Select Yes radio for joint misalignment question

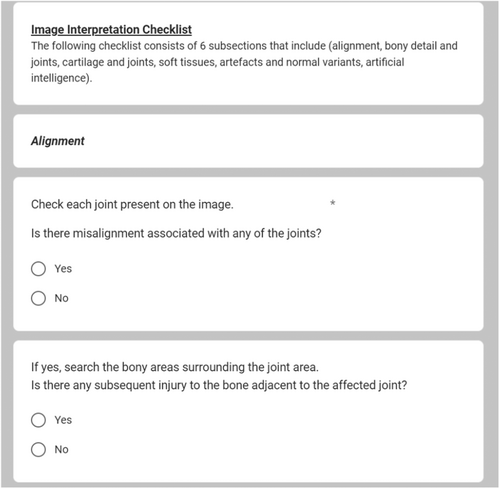point(38,269)
